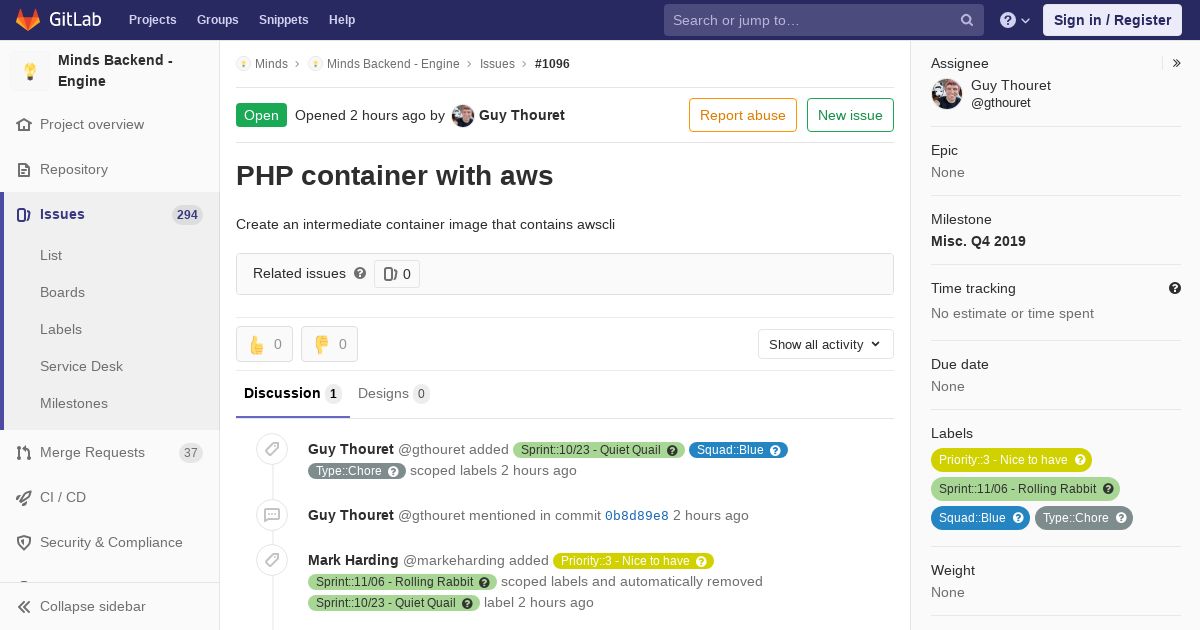
Task: Open the Help top nav item
Action: (x=342, y=20)
